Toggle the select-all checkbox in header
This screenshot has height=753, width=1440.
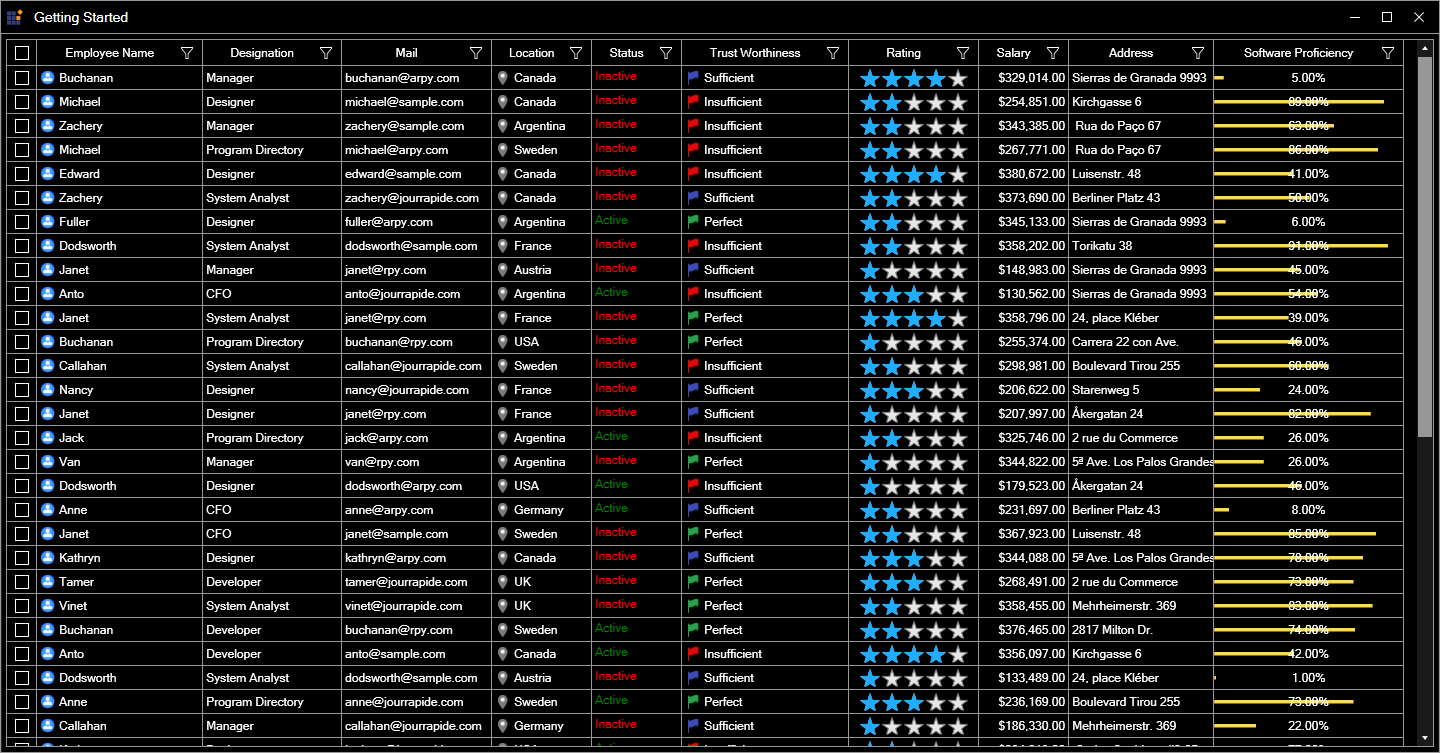pyautogui.click(x=22, y=53)
